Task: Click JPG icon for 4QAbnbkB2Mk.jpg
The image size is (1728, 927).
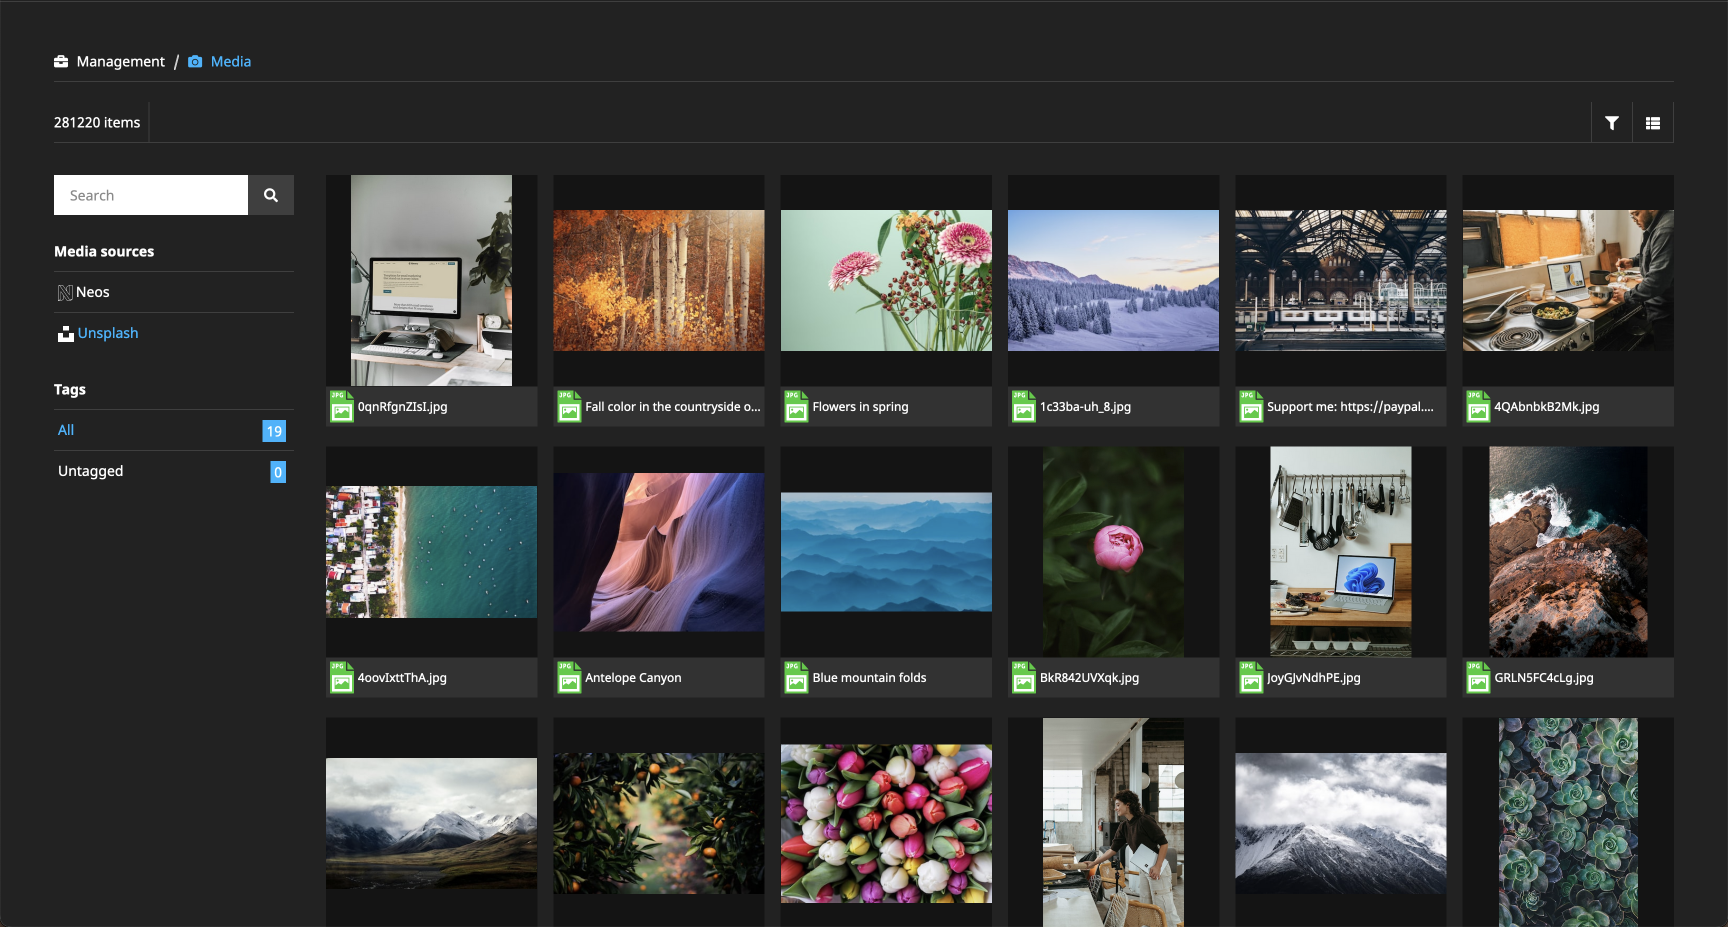Action: [1478, 407]
